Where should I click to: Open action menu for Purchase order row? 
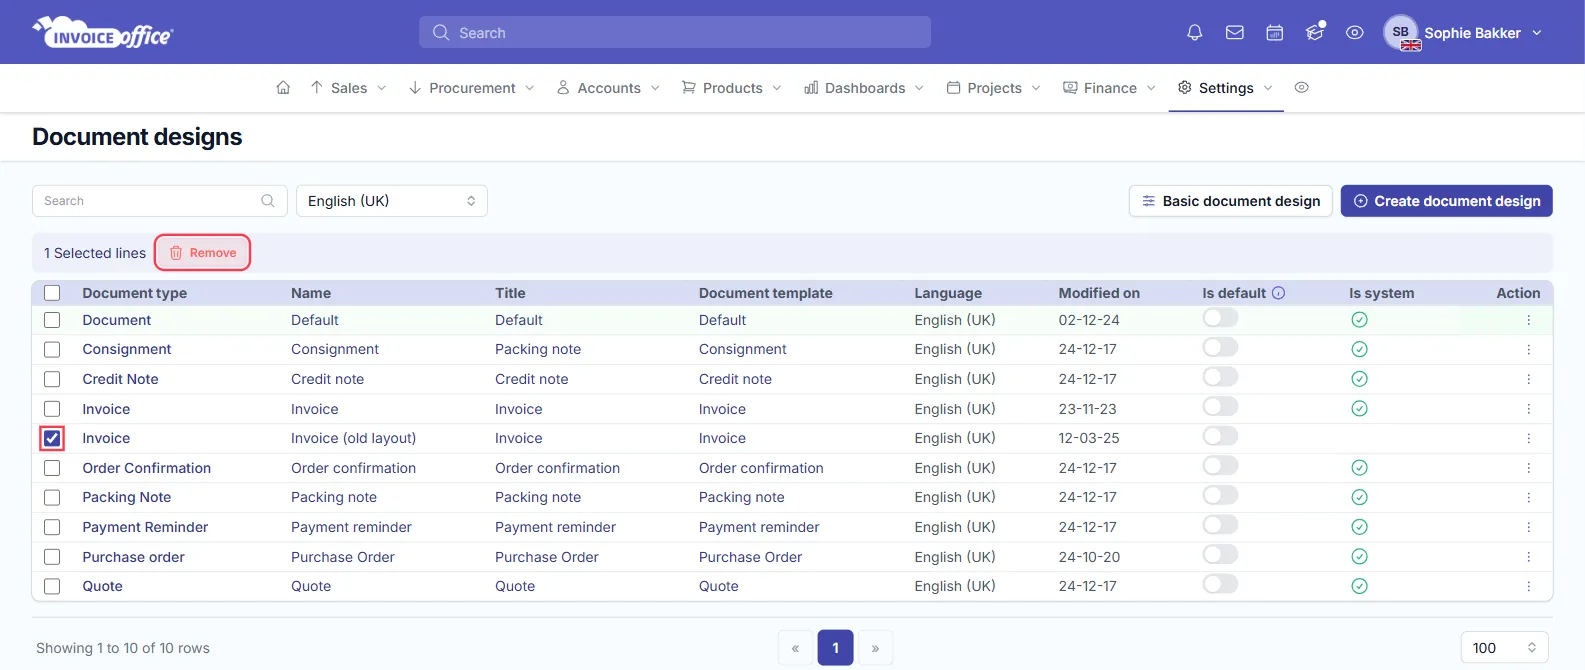tap(1528, 557)
